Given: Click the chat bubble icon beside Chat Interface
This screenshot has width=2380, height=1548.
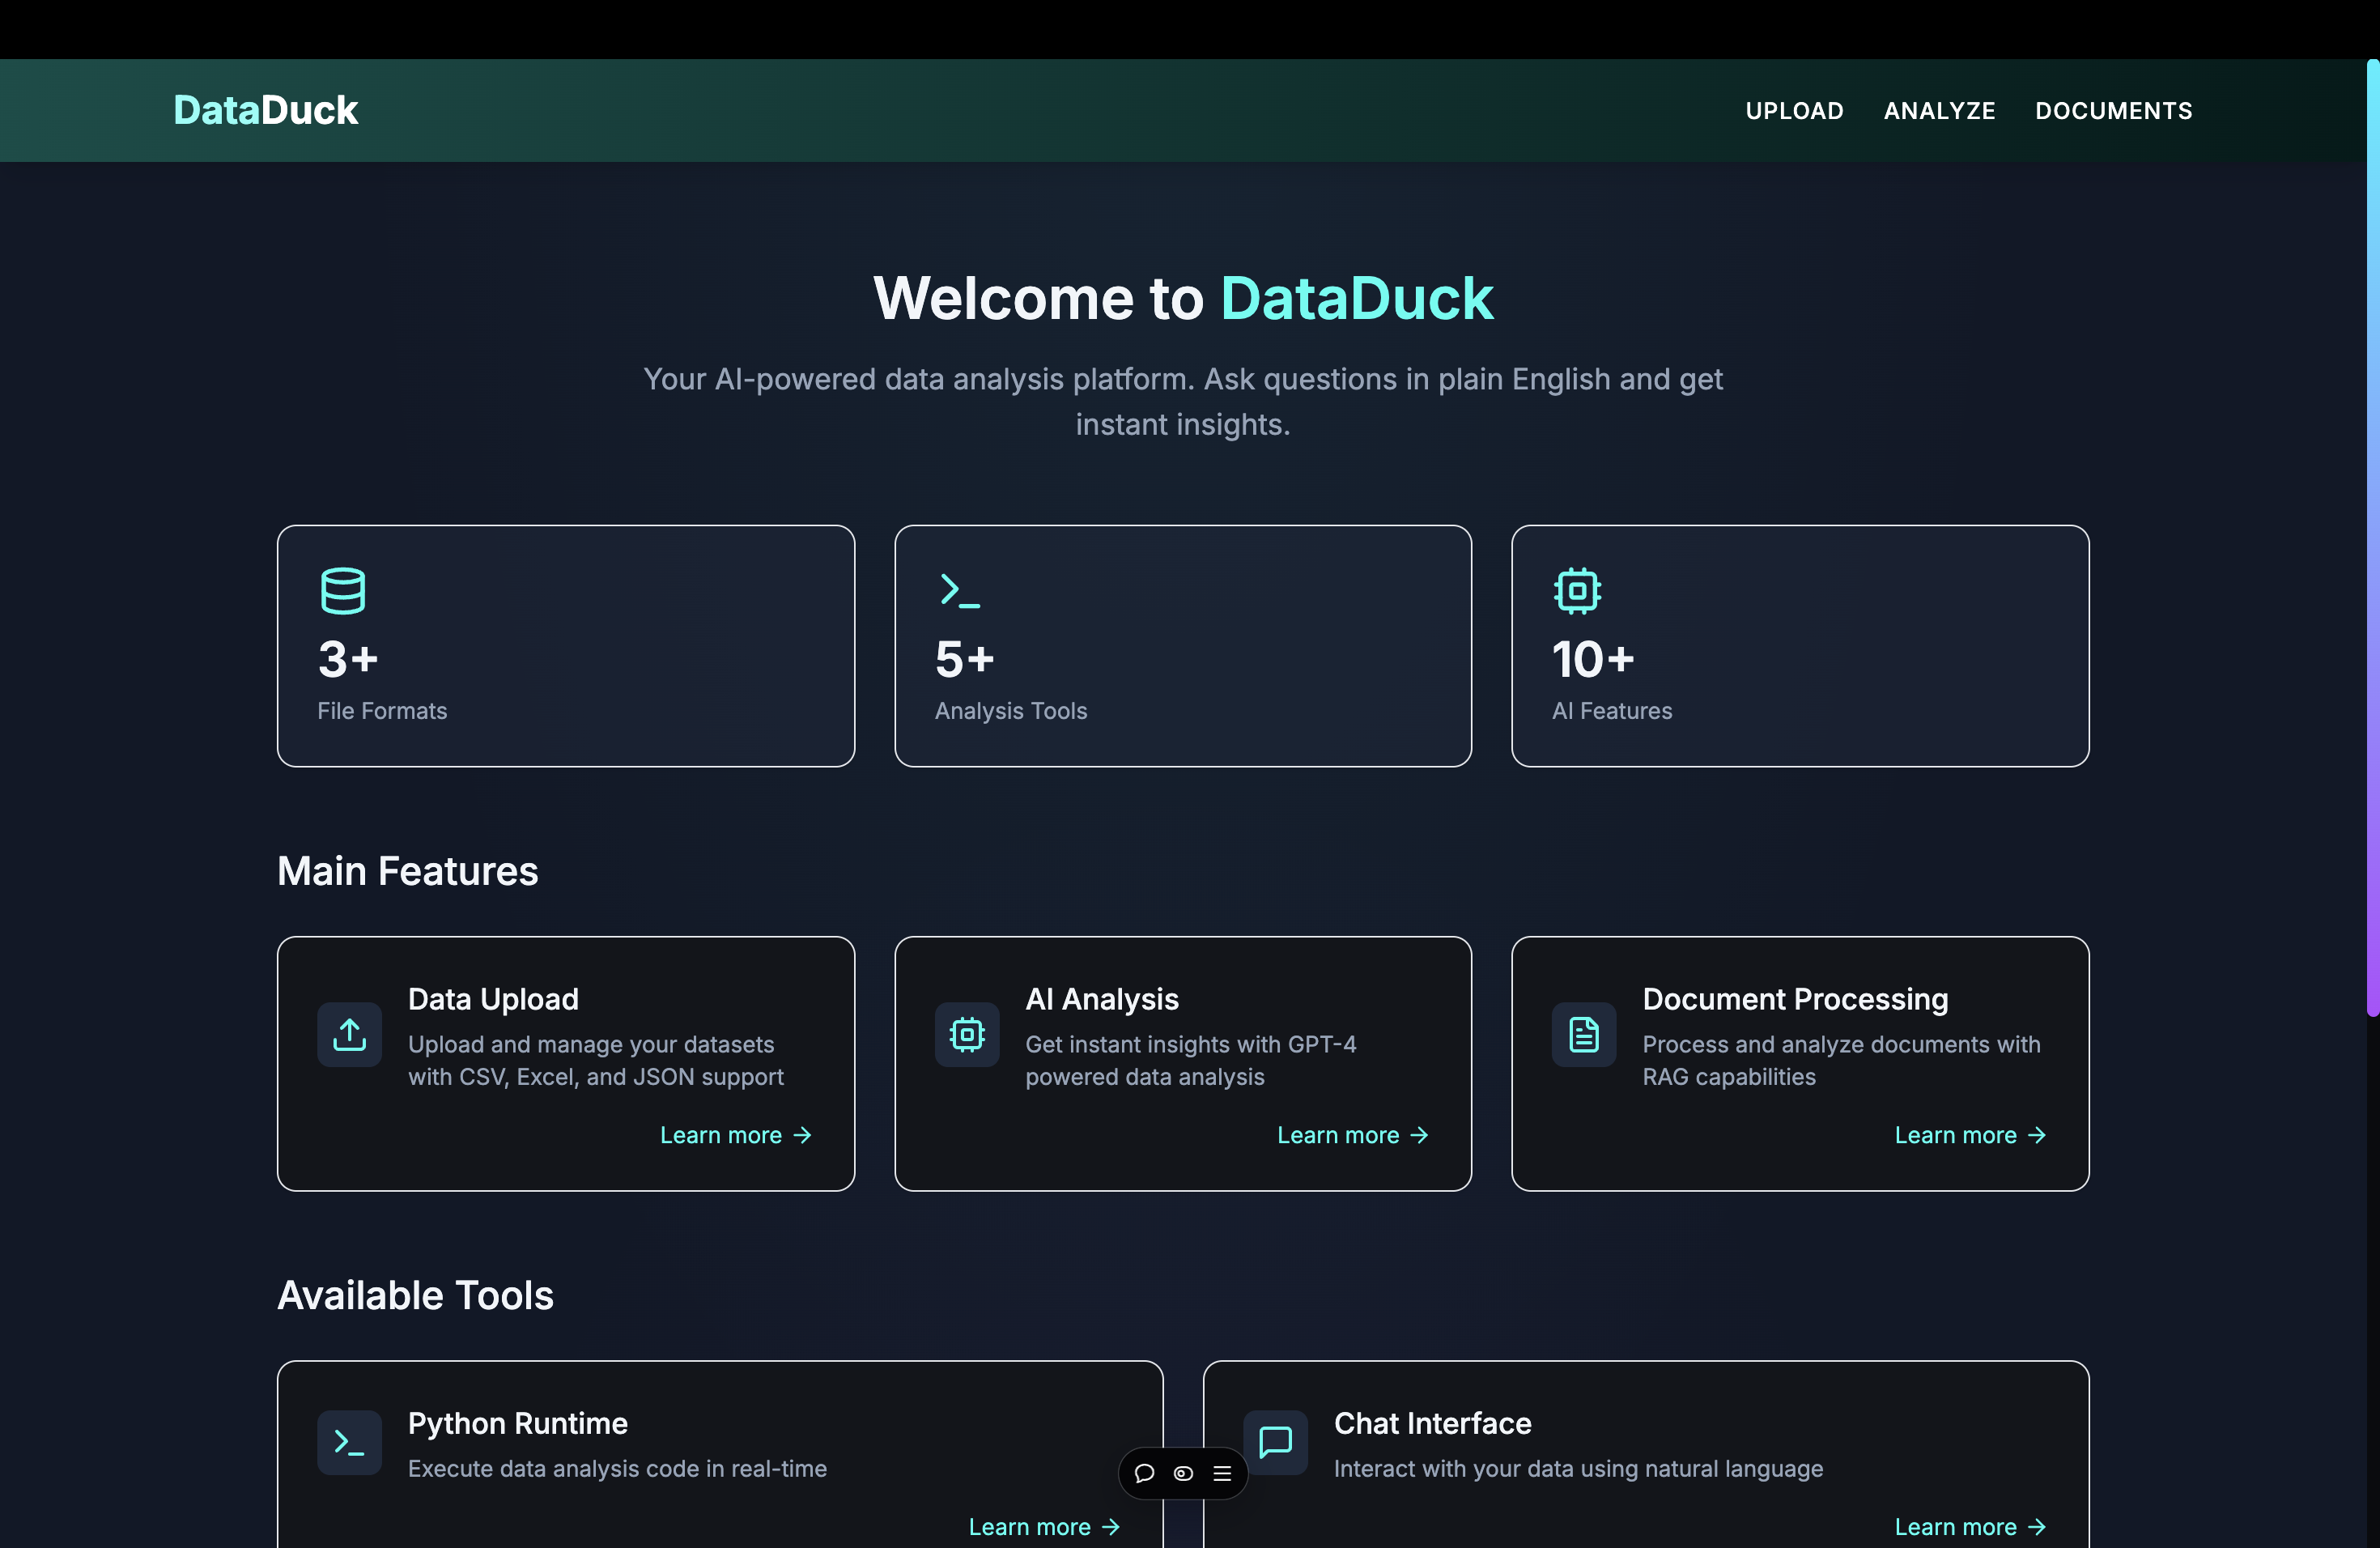Looking at the screenshot, I should point(1275,1442).
